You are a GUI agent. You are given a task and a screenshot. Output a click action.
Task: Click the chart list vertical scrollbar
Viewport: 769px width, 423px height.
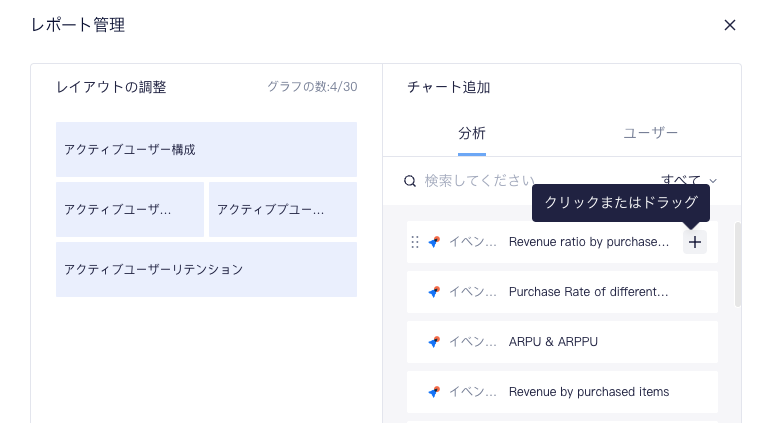pos(738,265)
